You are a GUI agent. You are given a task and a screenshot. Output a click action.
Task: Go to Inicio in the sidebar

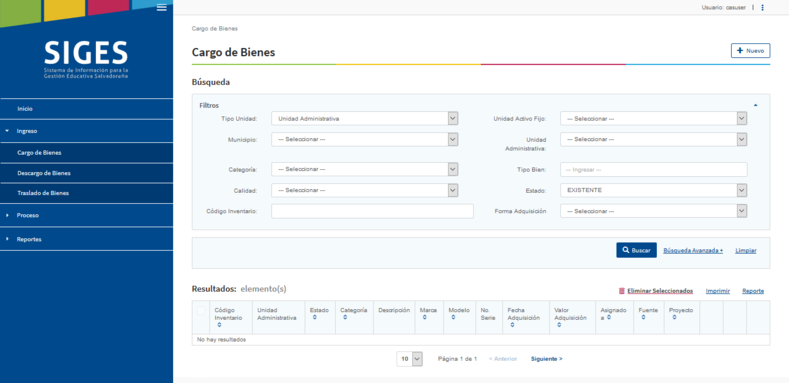pyautogui.click(x=87, y=109)
